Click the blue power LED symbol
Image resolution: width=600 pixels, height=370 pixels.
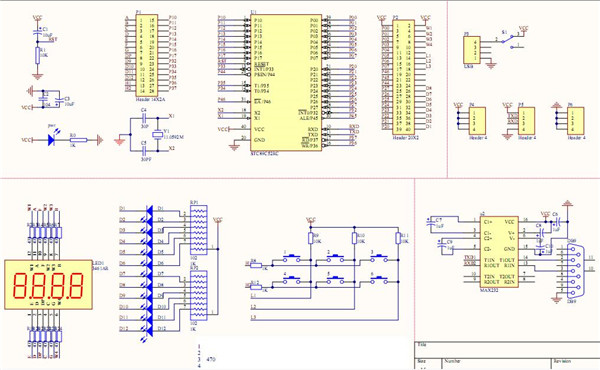pyautogui.click(x=52, y=140)
